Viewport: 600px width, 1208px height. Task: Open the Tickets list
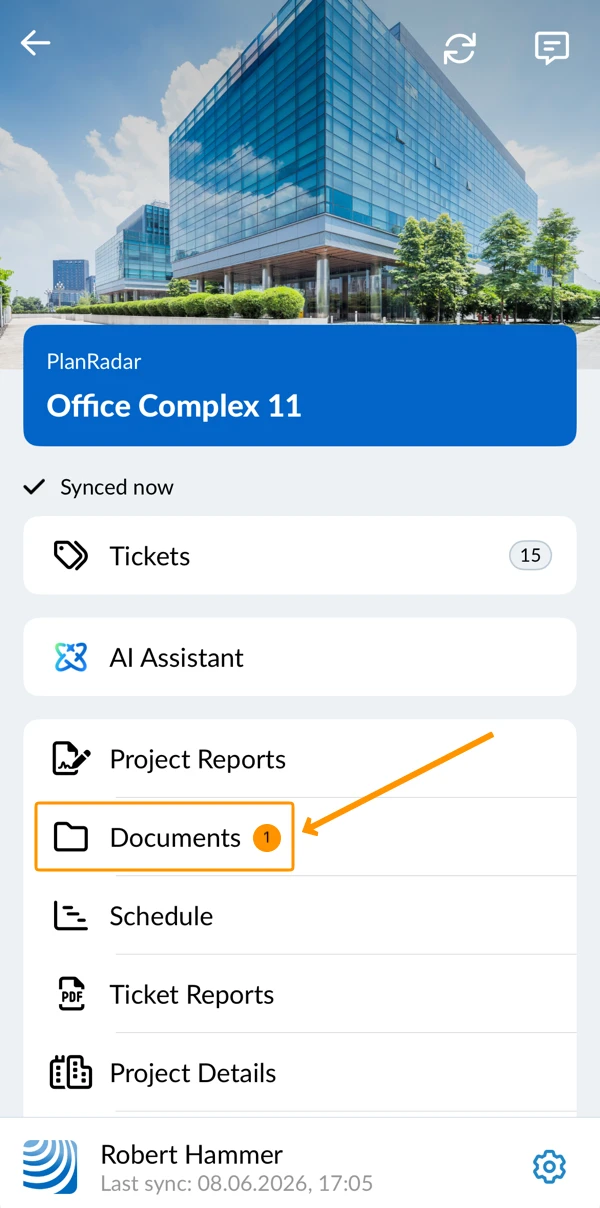(x=300, y=556)
